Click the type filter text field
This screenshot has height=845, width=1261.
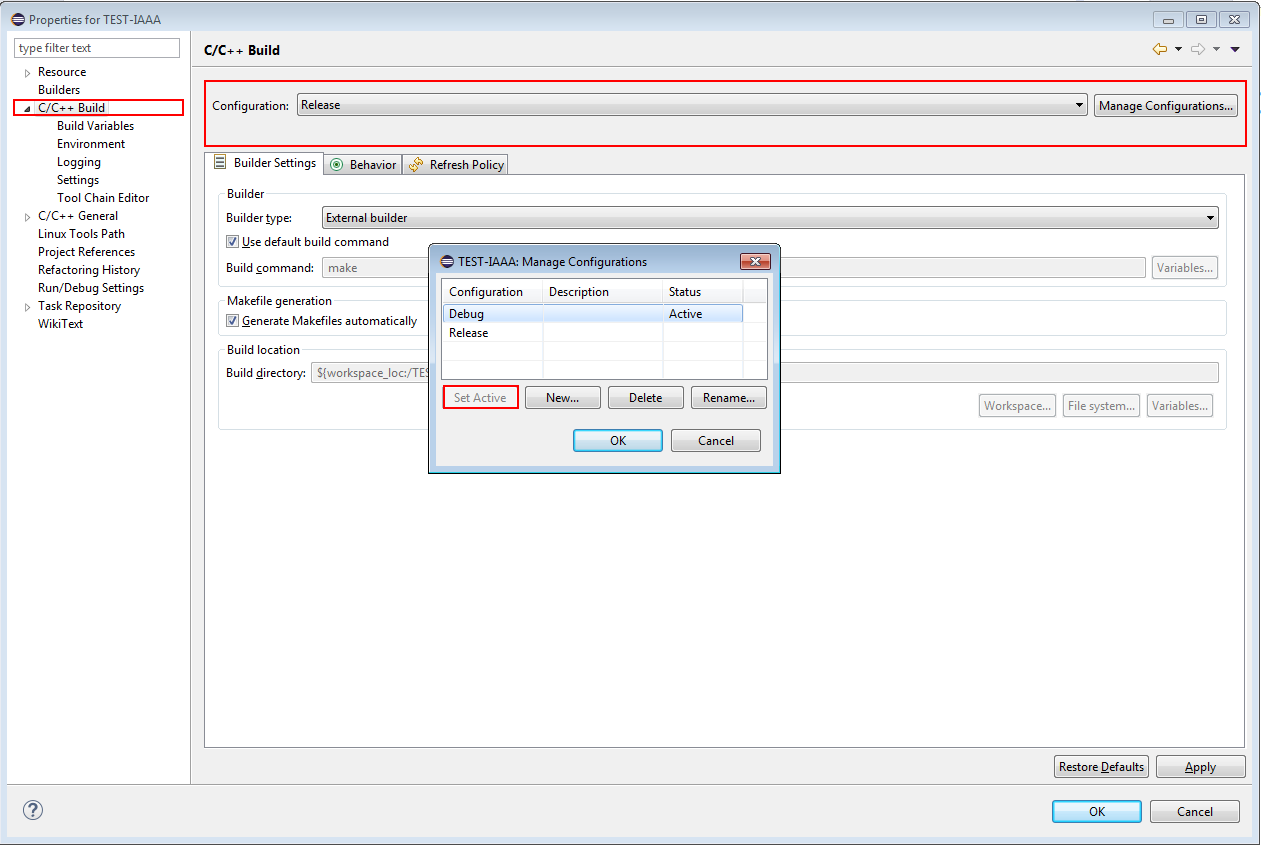[x=98, y=48]
